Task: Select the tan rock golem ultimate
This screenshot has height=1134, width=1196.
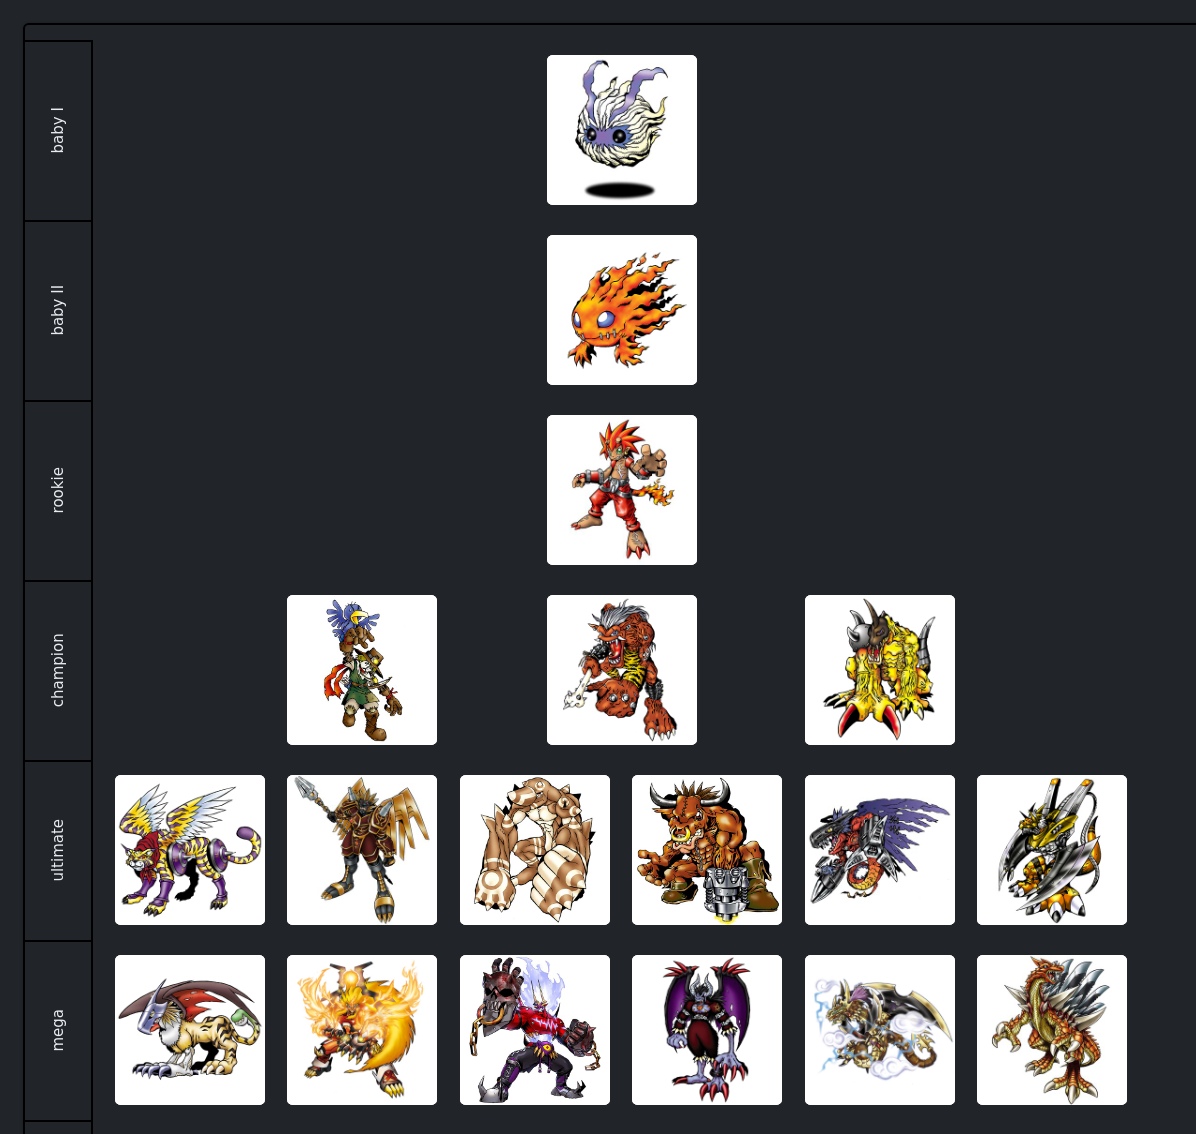Action: pos(535,850)
